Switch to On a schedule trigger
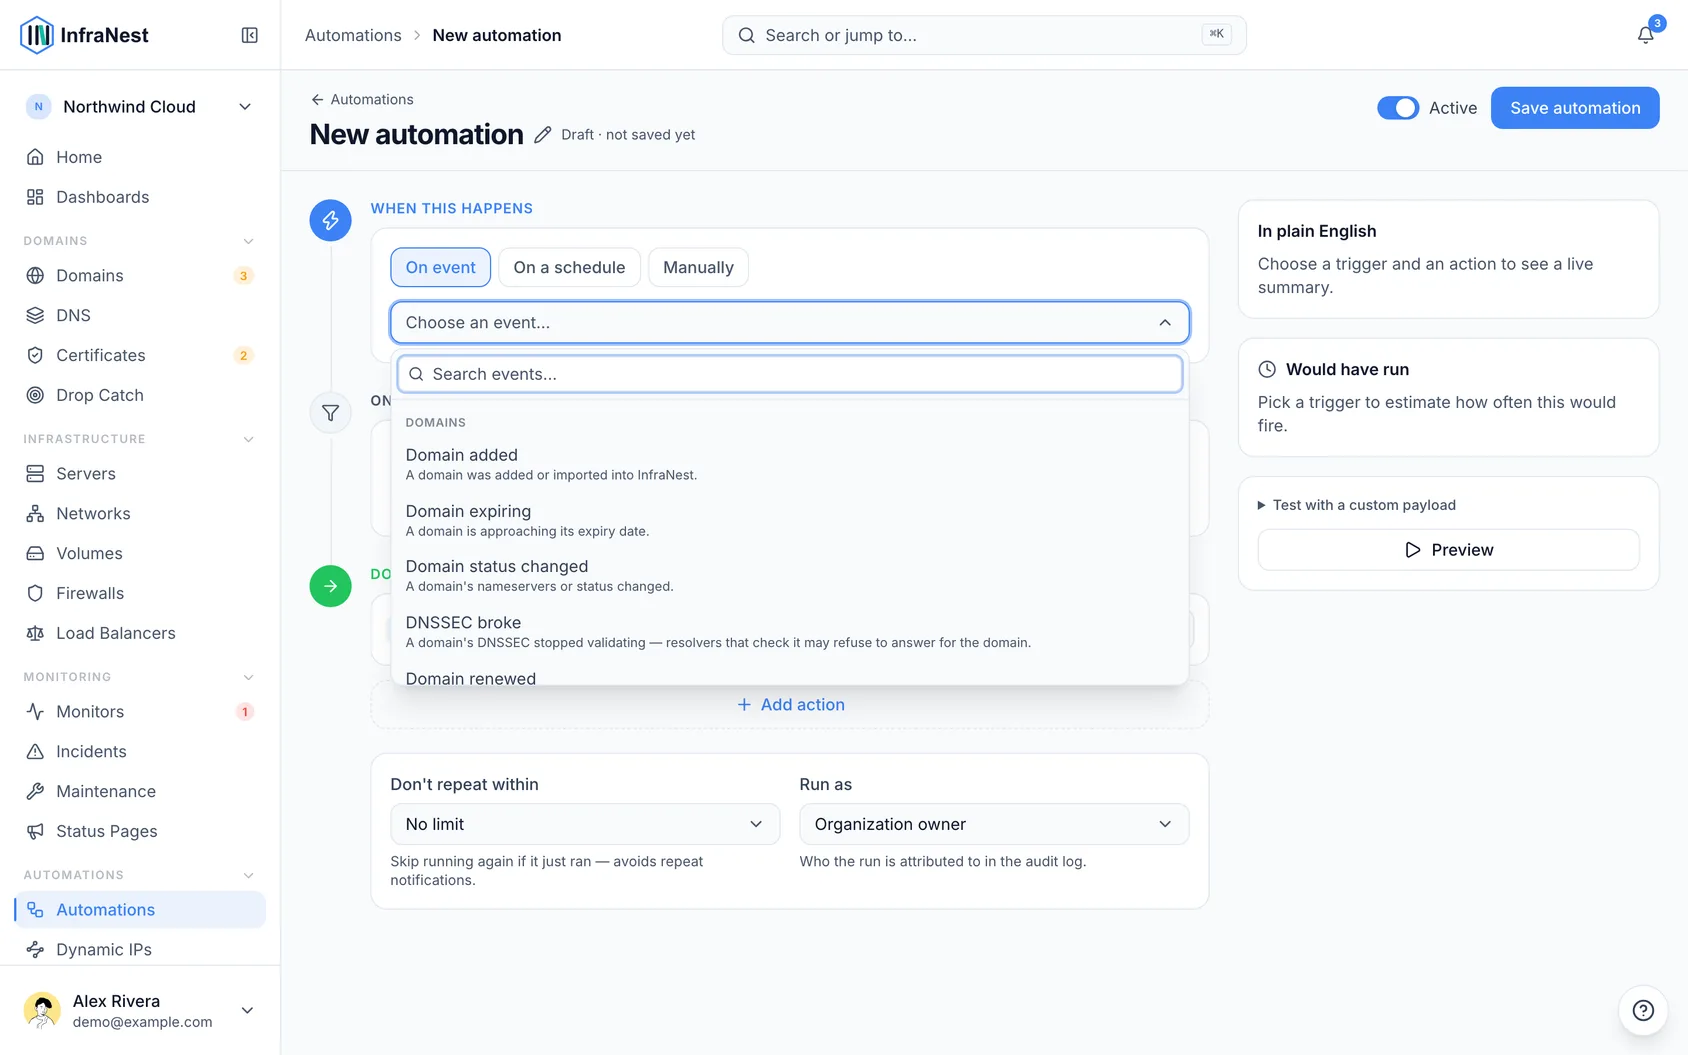The height and width of the screenshot is (1055, 1688). coord(569,267)
